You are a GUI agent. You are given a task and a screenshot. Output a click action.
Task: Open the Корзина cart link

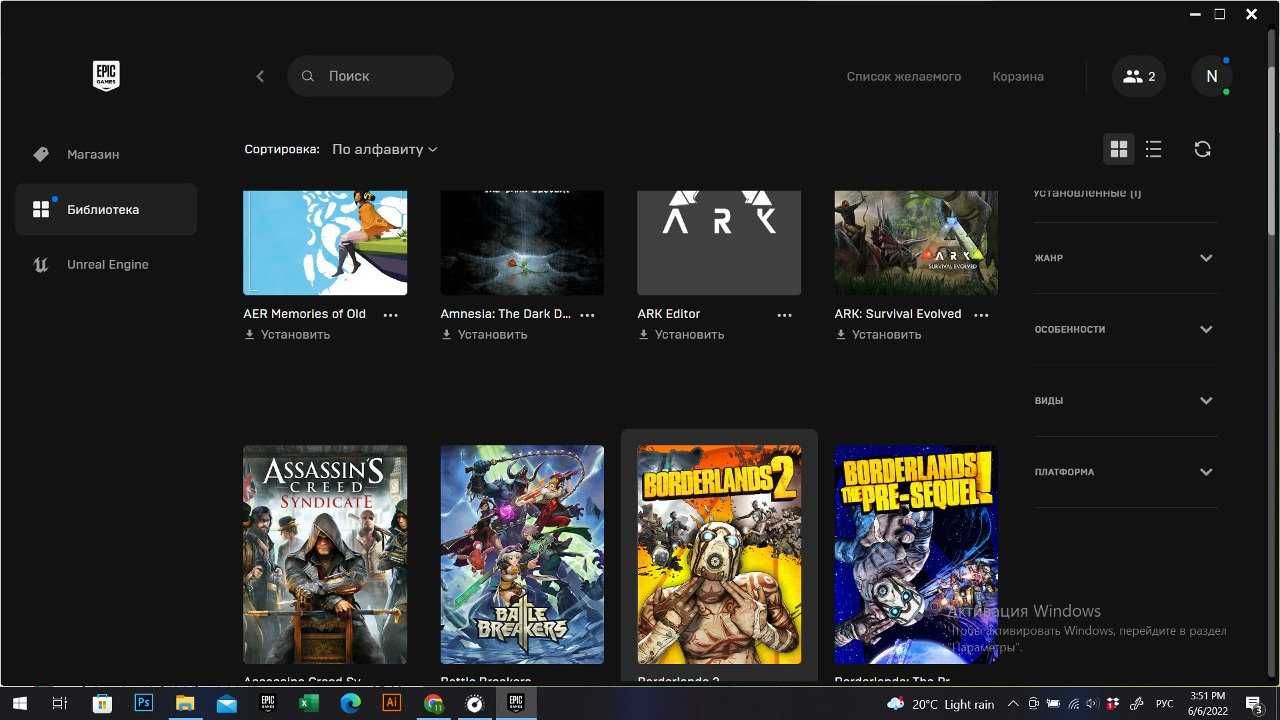1018,76
